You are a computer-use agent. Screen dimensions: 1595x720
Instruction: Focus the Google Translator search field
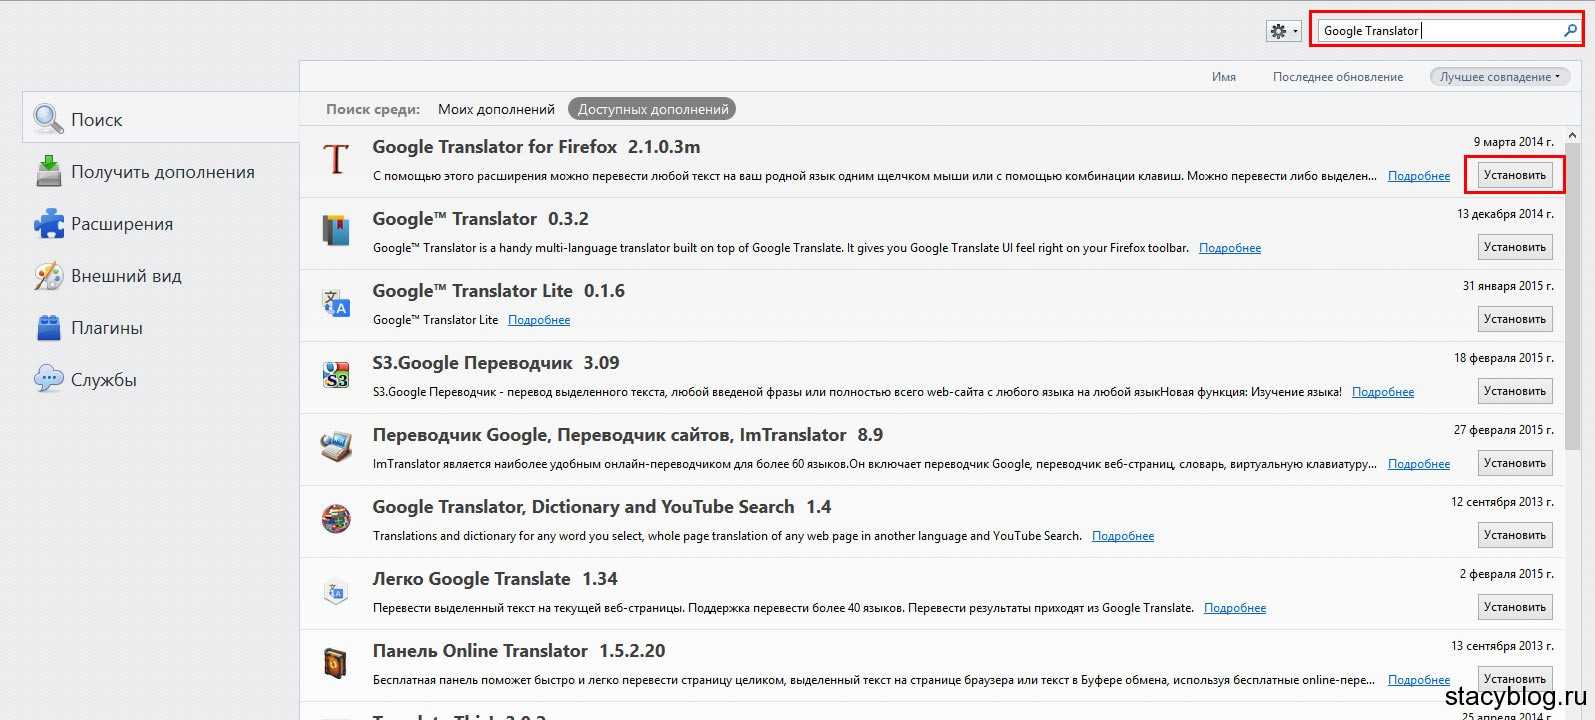click(1440, 31)
